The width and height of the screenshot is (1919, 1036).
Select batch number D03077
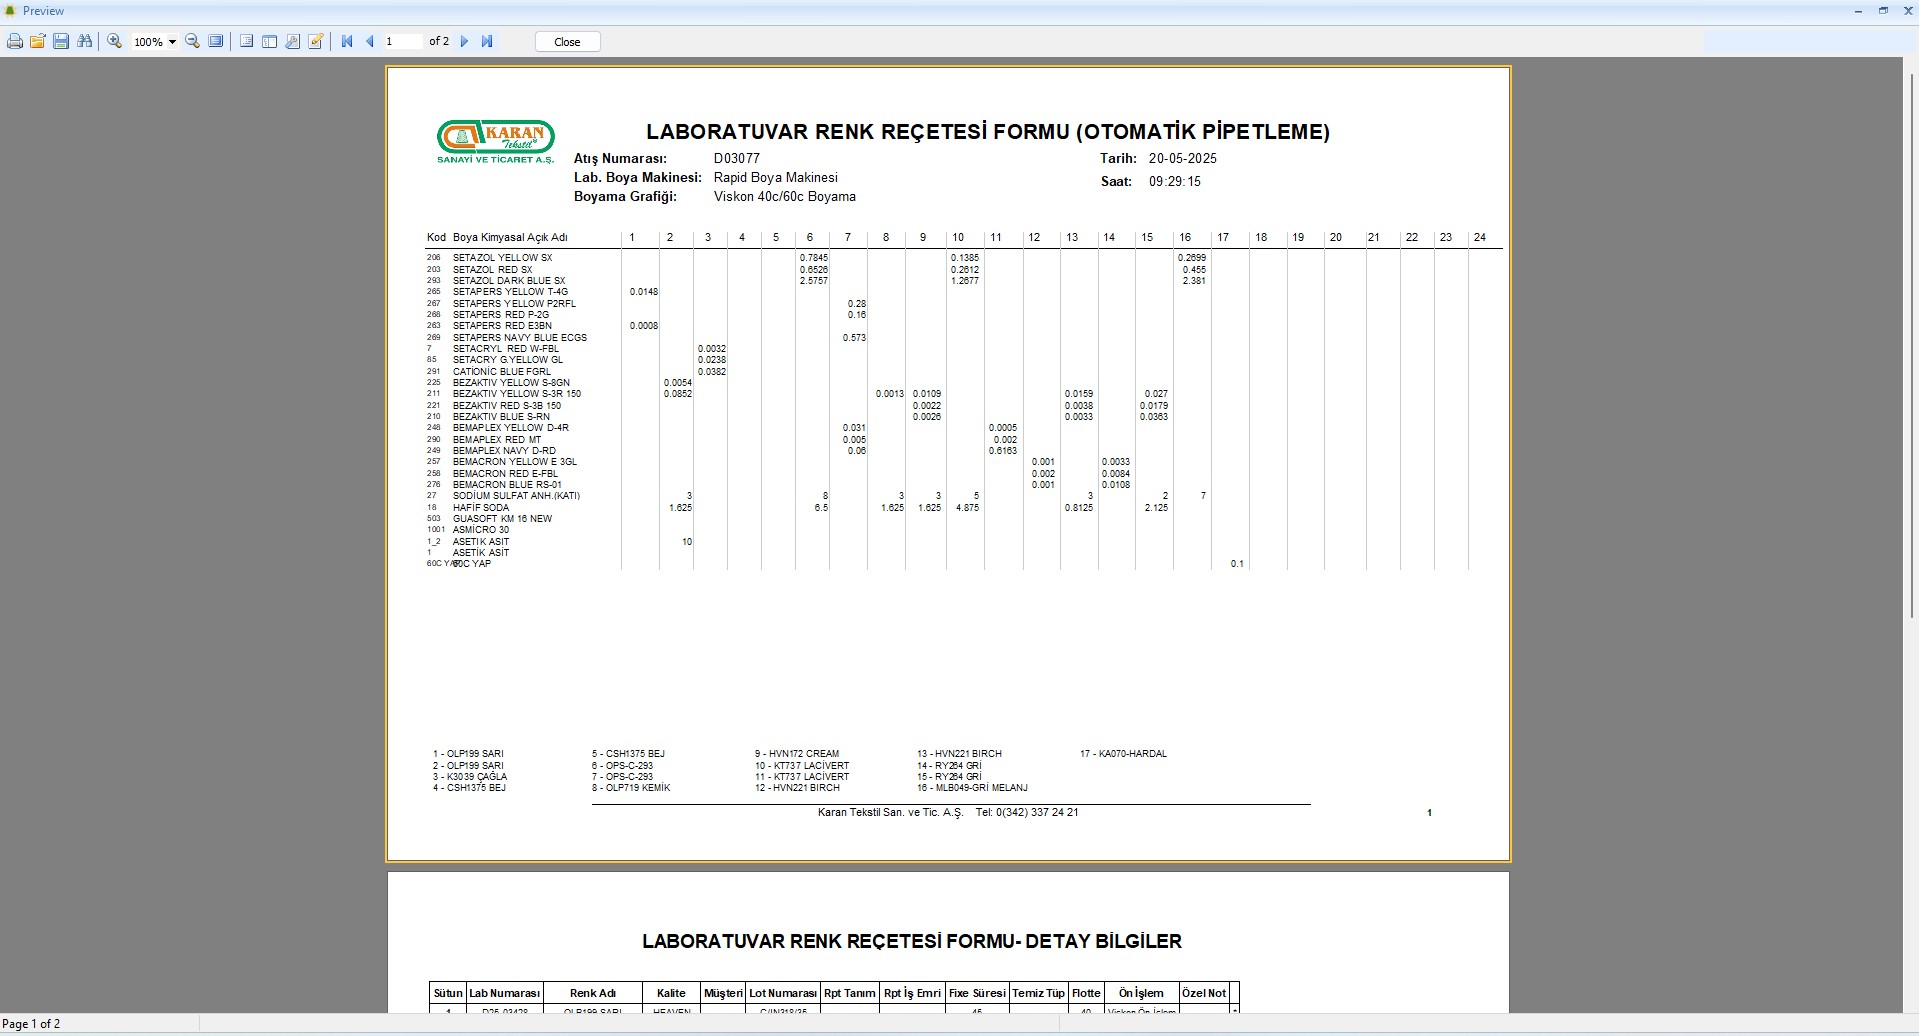coord(737,158)
